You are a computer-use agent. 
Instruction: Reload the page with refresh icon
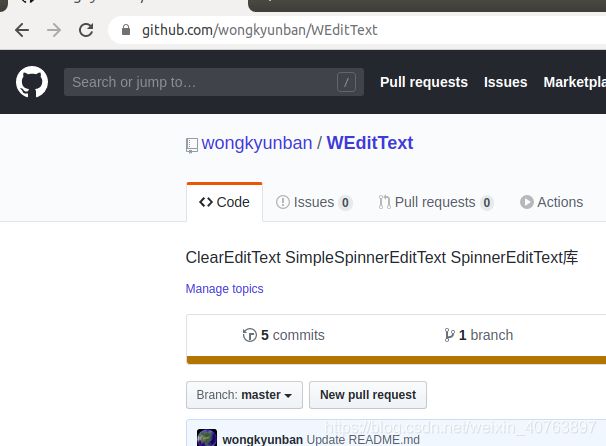click(x=86, y=30)
